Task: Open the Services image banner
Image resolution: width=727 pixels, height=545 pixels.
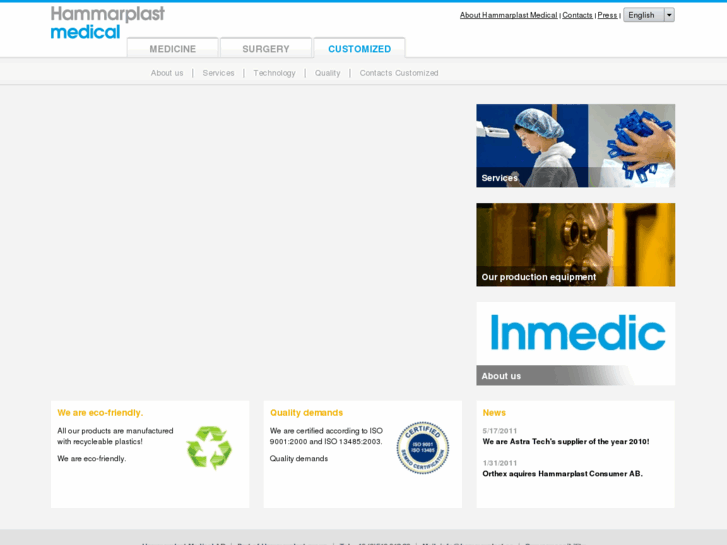Action: tap(575, 146)
